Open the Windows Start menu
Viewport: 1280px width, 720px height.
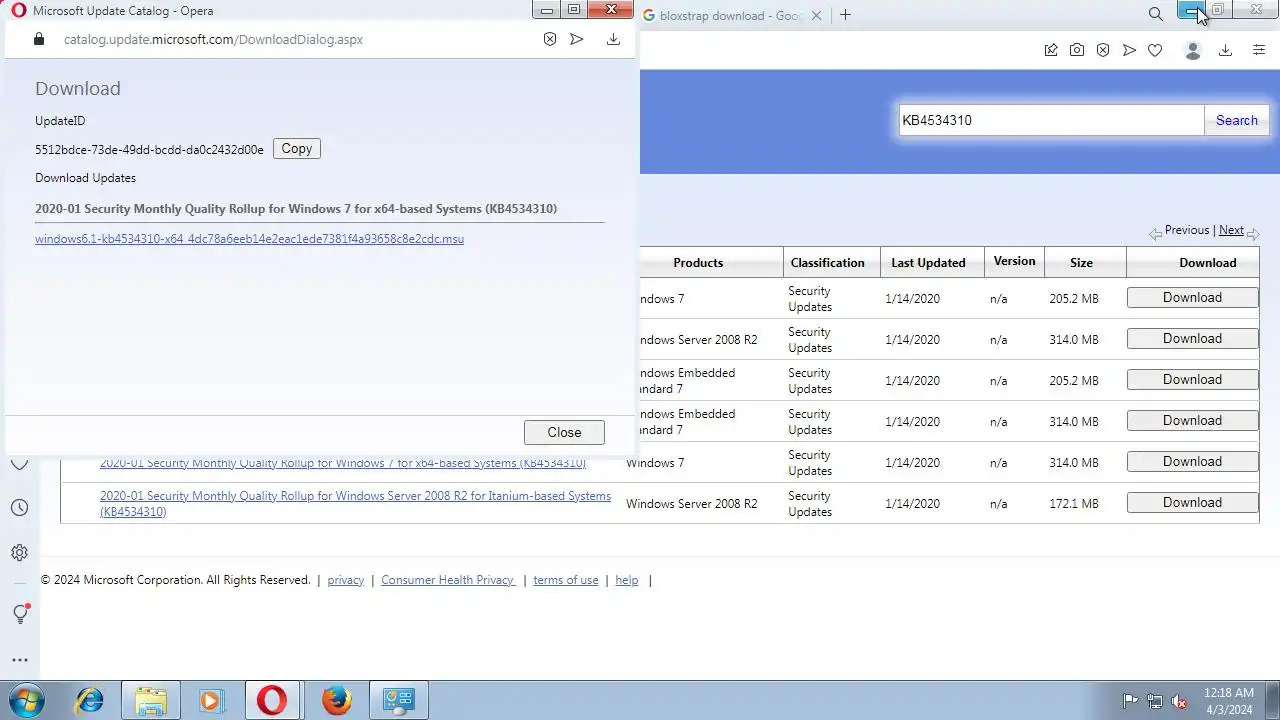[x=26, y=700]
